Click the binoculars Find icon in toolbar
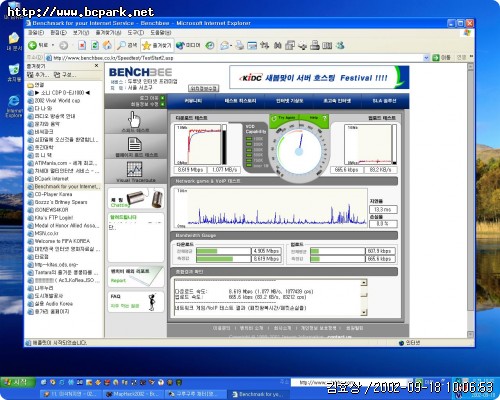 pyautogui.click(x=277, y=45)
